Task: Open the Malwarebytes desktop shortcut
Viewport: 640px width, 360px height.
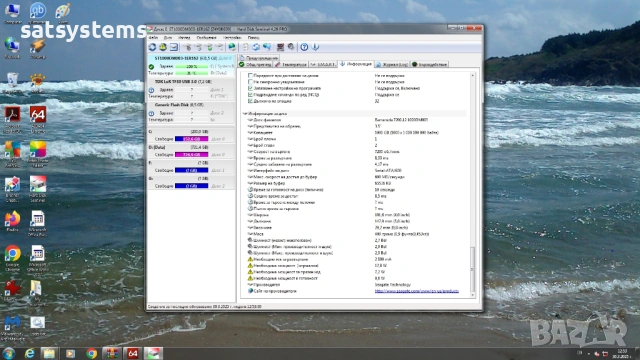Action: click(x=12, y=327)
